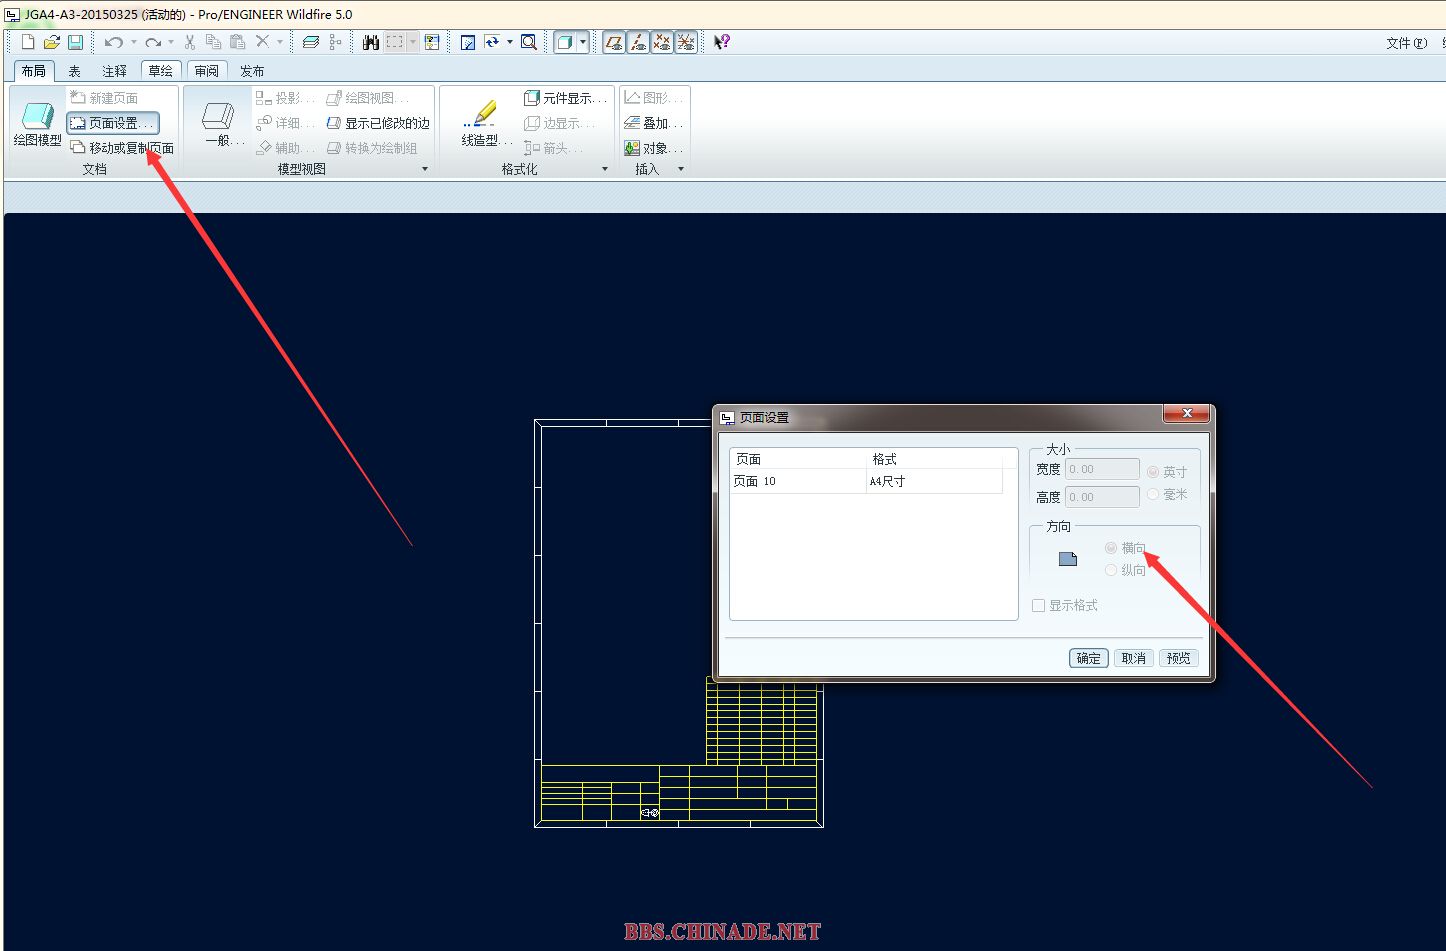Viewport: 1446px width, 951px height.
Task: Select the 英寸 inch radio button
Action: tap(1153, 472)
